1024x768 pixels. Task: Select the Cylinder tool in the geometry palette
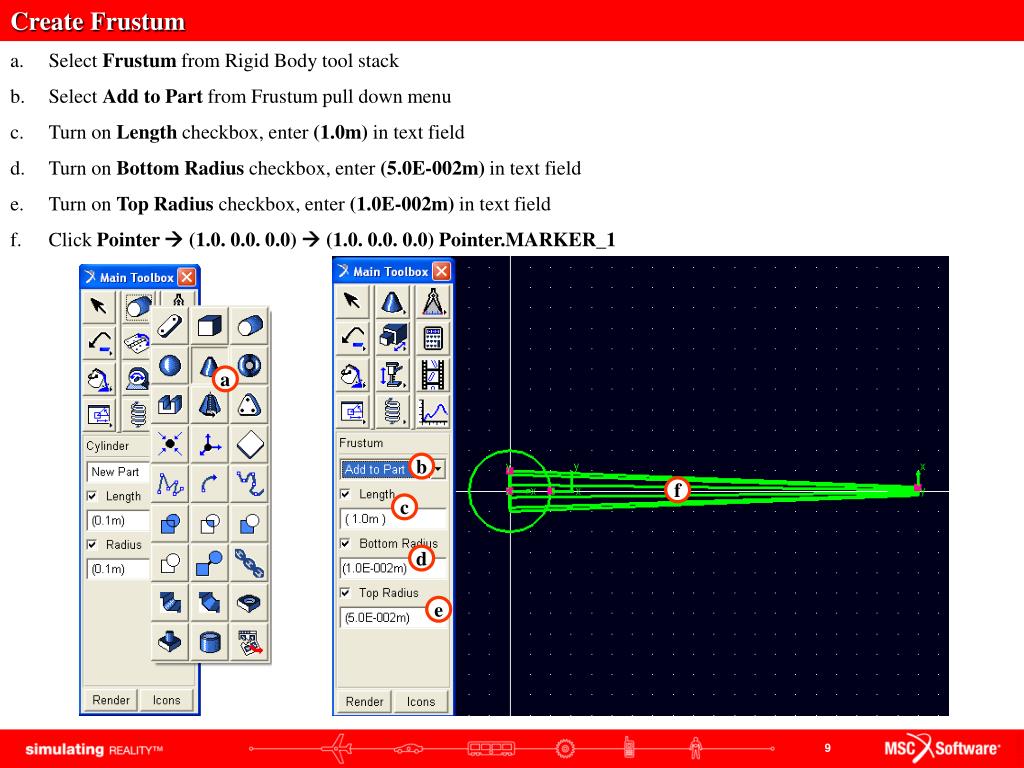pos(249,325)
